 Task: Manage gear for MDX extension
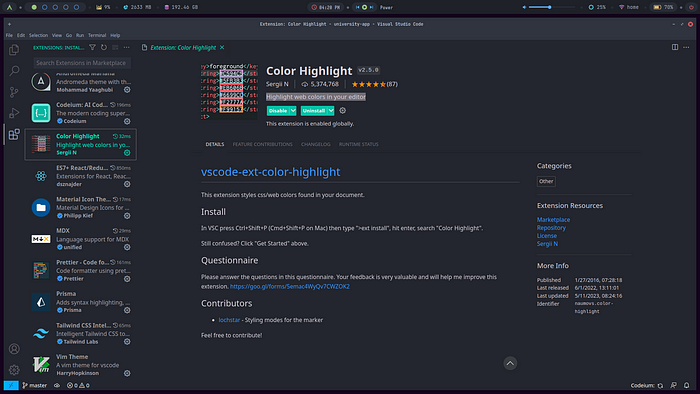[x=127, y=247]
